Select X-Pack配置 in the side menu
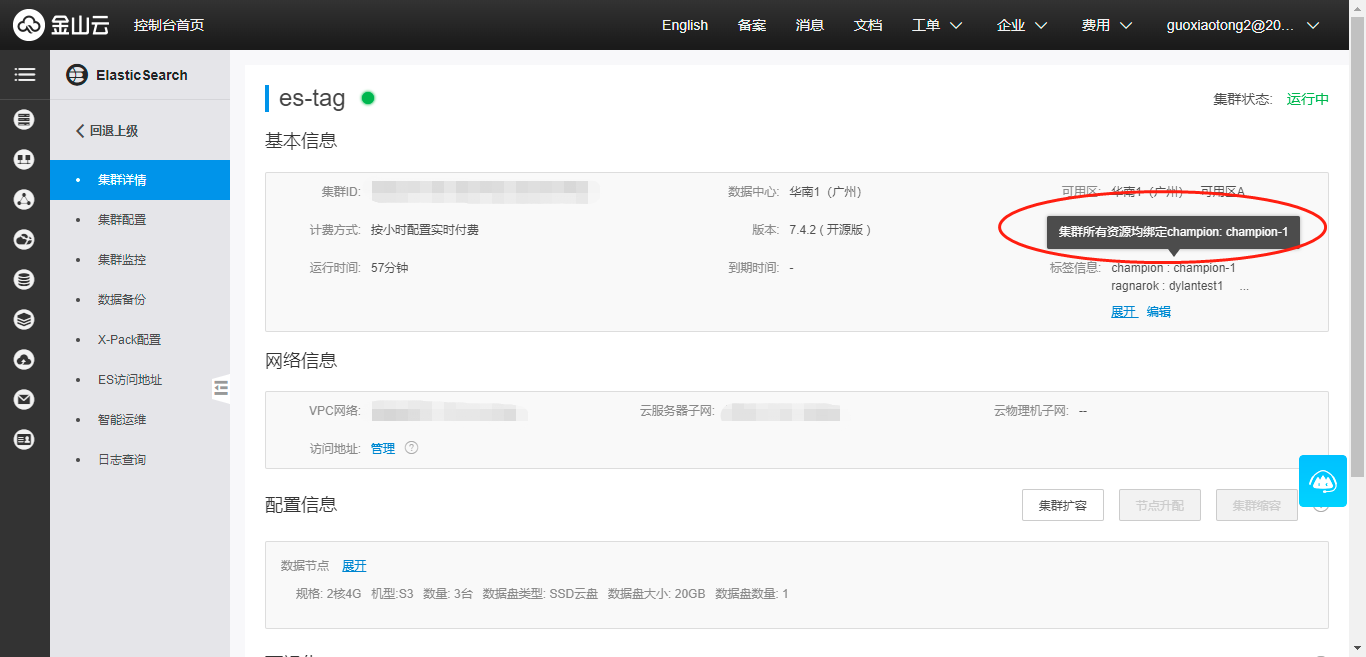The image size is (1366, 657). pyautogui.click(x=129, y=339)
